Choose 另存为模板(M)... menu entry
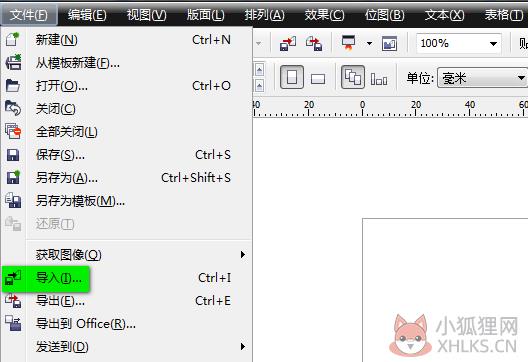Screen dimensions: 528x362 [127, 201]
